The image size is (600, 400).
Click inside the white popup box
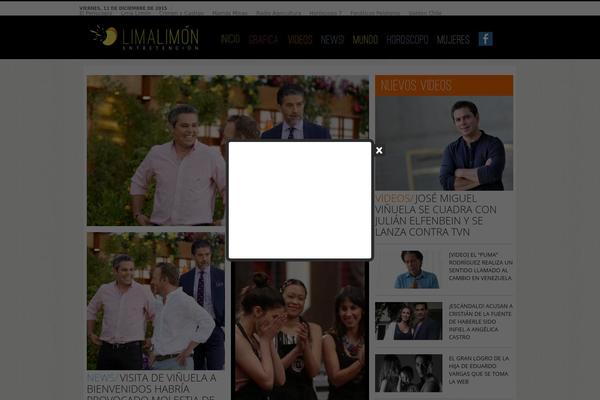click(300, 200)
